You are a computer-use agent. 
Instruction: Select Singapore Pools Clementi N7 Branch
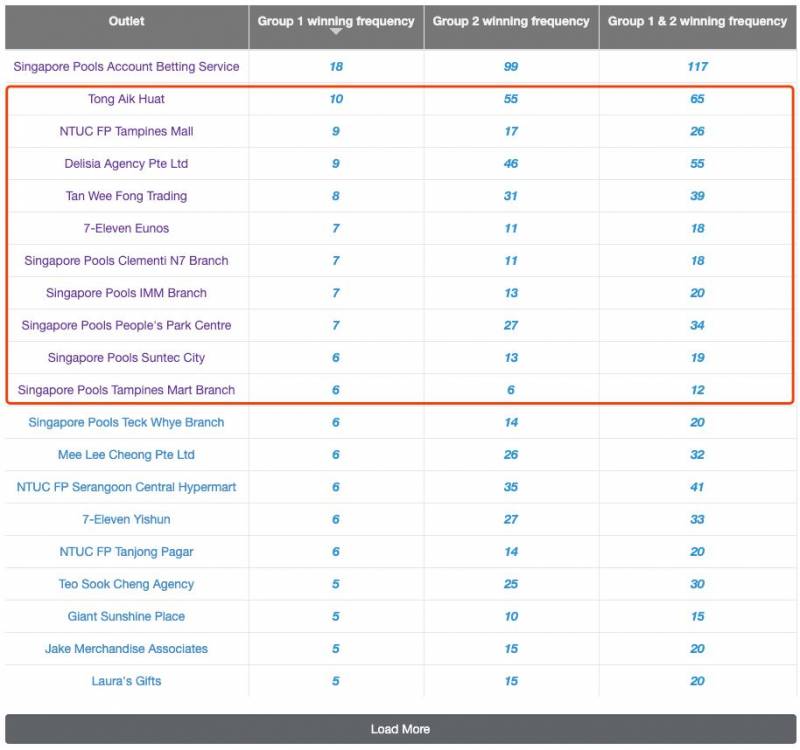point(127,261)
